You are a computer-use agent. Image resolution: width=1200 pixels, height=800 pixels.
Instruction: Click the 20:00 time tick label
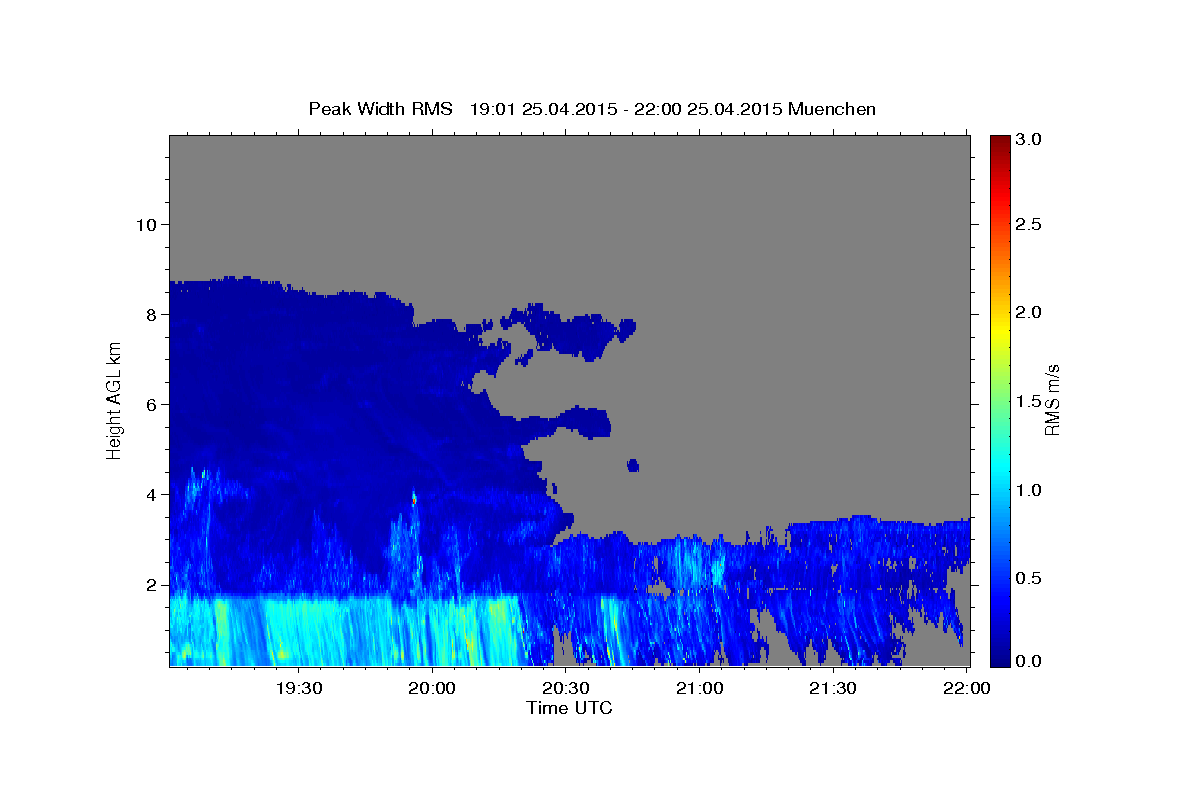[x=432, y=688]
